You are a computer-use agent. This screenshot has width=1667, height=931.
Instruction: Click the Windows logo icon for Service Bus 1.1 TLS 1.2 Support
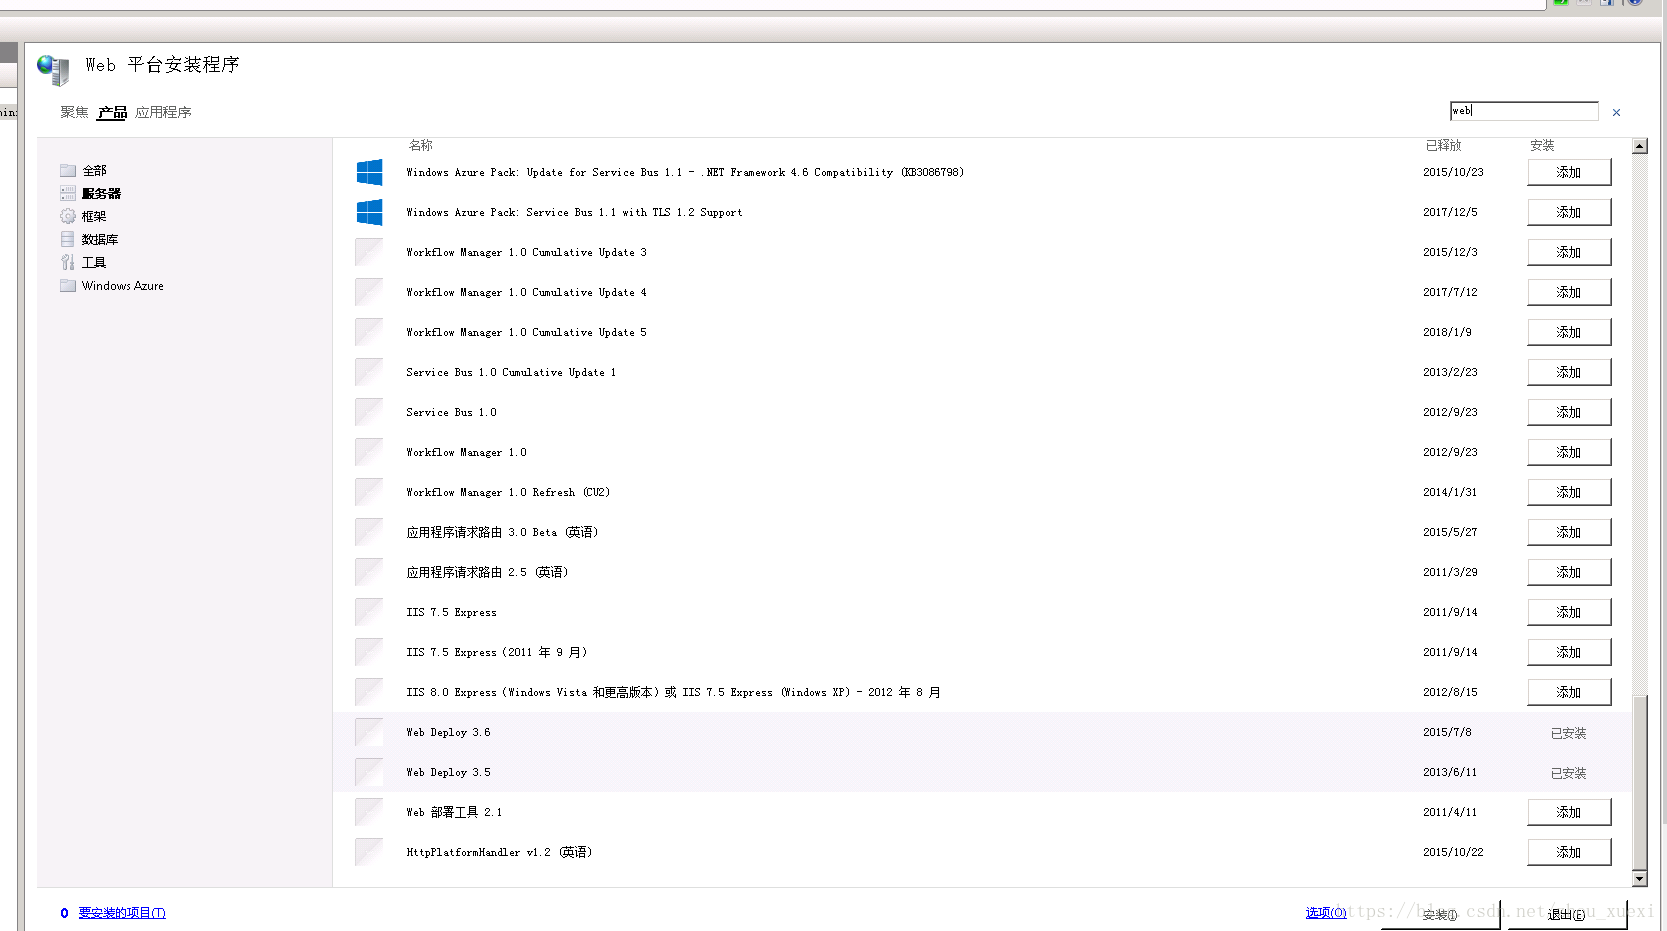pos(369,212)
